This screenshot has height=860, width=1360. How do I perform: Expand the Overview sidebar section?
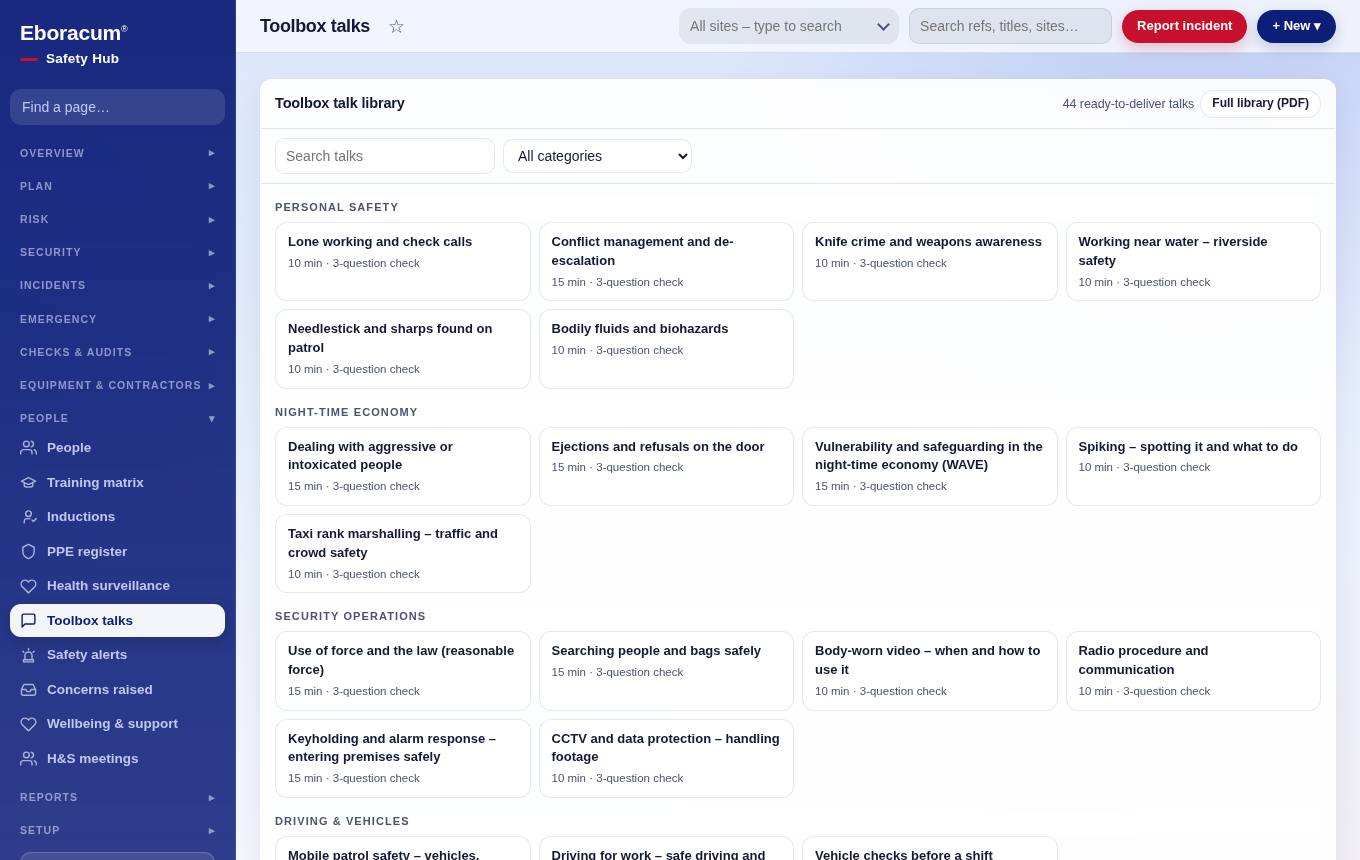coord(117,153)
